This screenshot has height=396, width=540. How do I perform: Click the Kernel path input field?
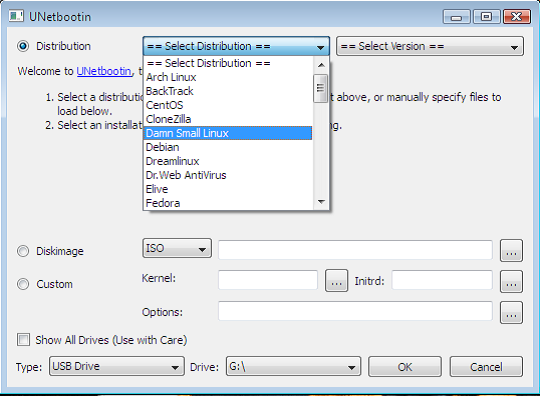pyautogui.click(x=268, y=280)
